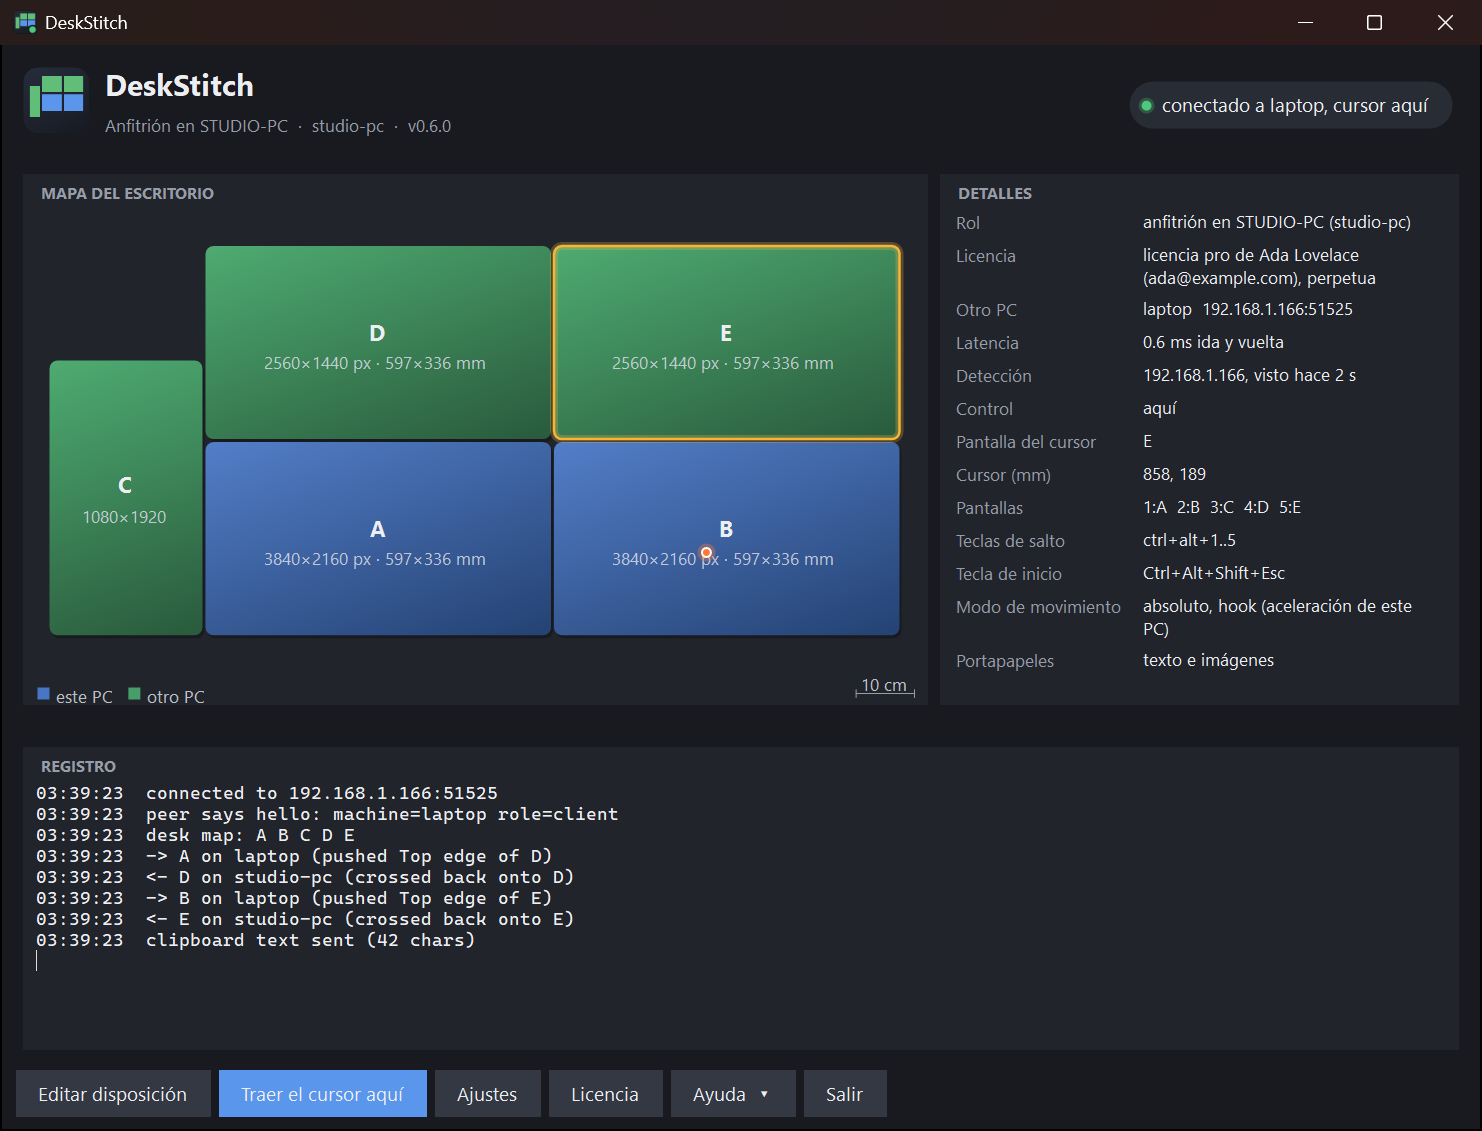Click the connection status pill 'conectado a laptop'
This screenshot has width=1482, height=1131.
point(1290,105)
